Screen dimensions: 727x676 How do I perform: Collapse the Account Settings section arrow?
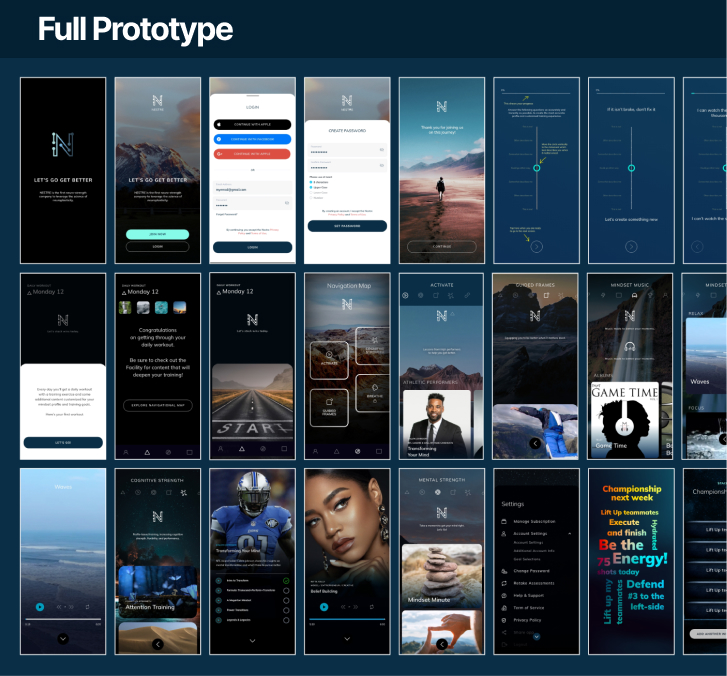569,534
